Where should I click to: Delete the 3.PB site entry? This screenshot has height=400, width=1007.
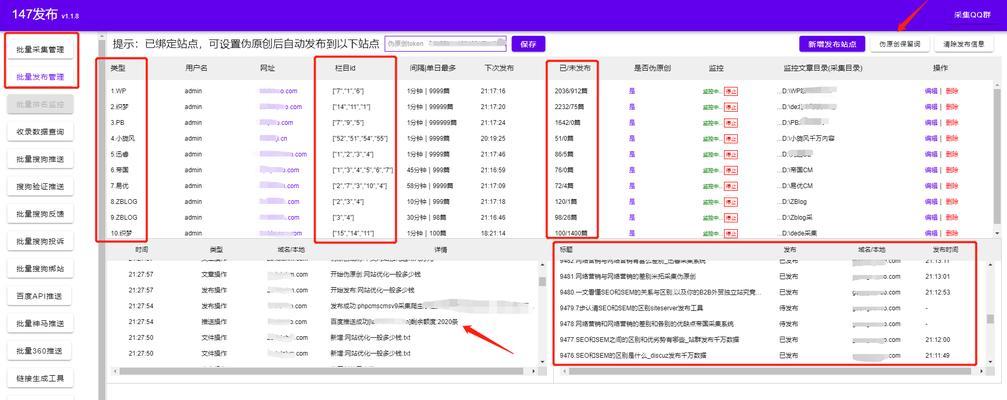[952, 123]
